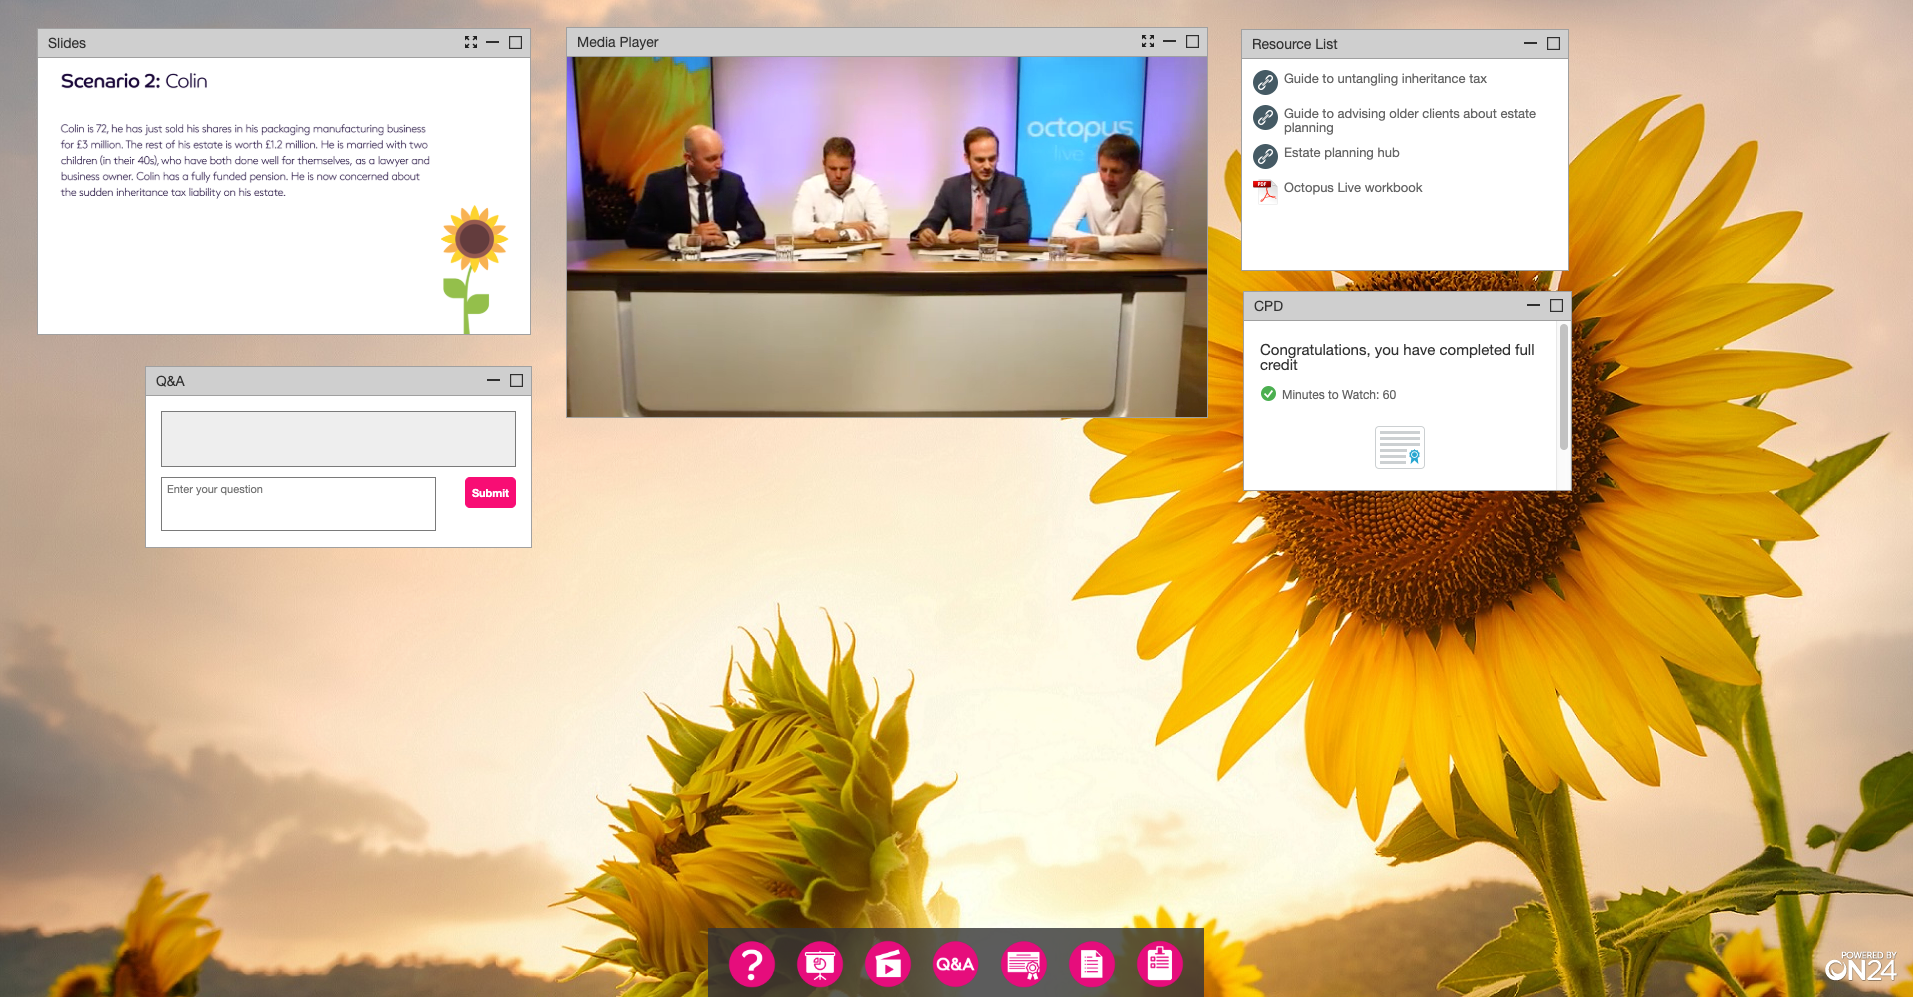Click the PDF icon beside Octopus Live workbook

[1264, 190]
